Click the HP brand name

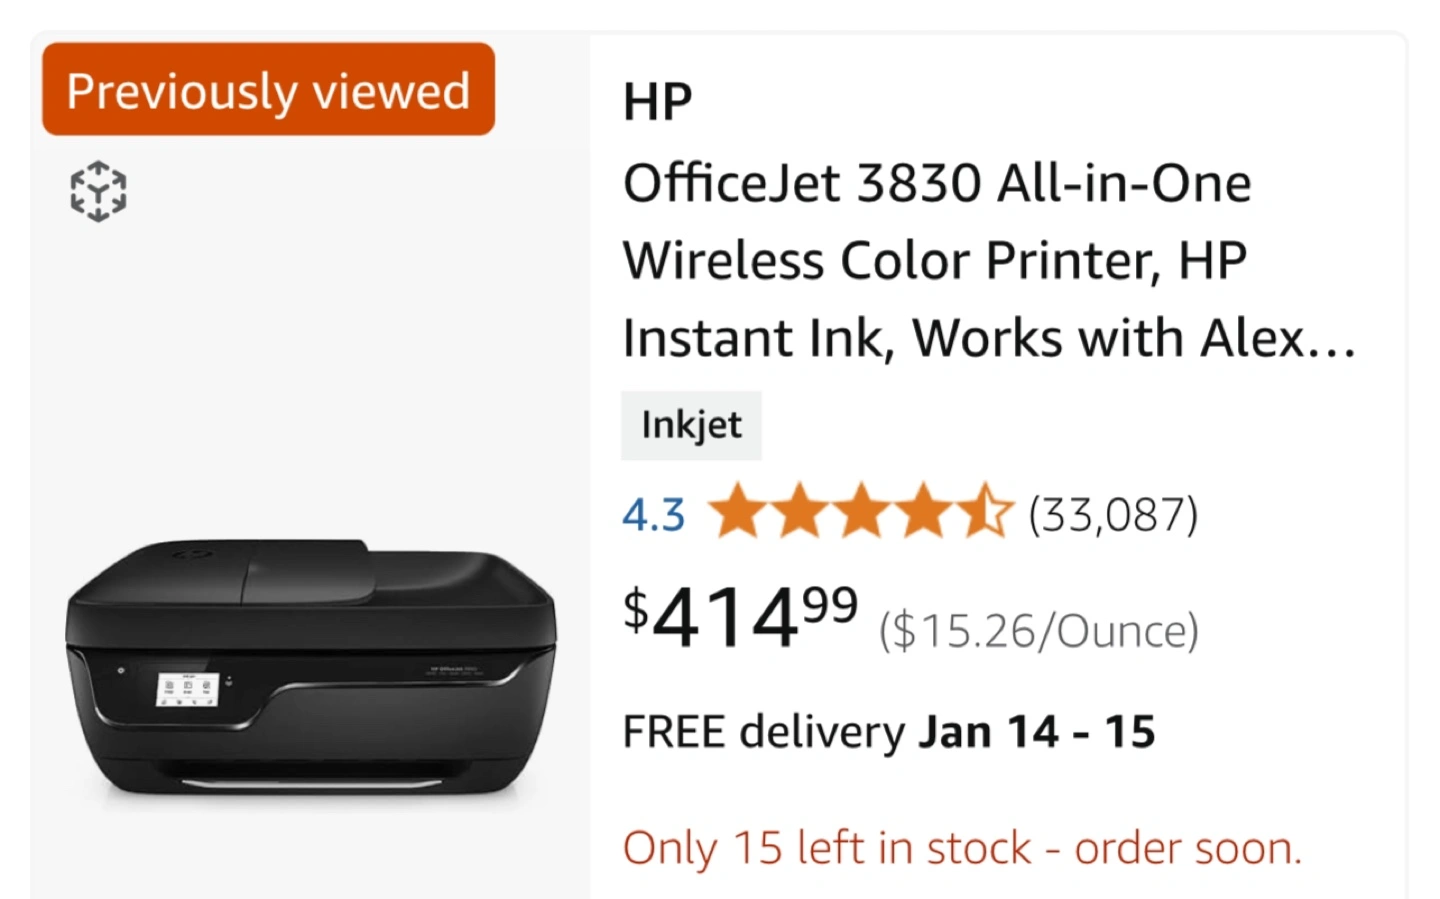pyautogui.click(x=657, y=101)
